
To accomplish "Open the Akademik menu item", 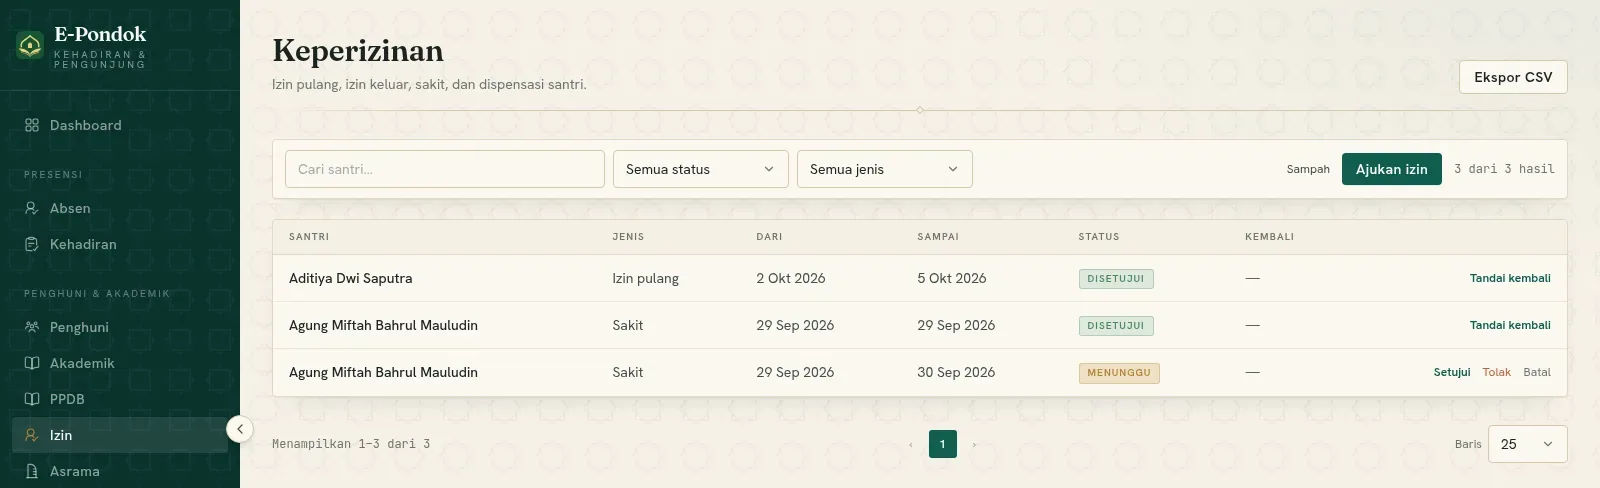I will [x=120, y=363].
